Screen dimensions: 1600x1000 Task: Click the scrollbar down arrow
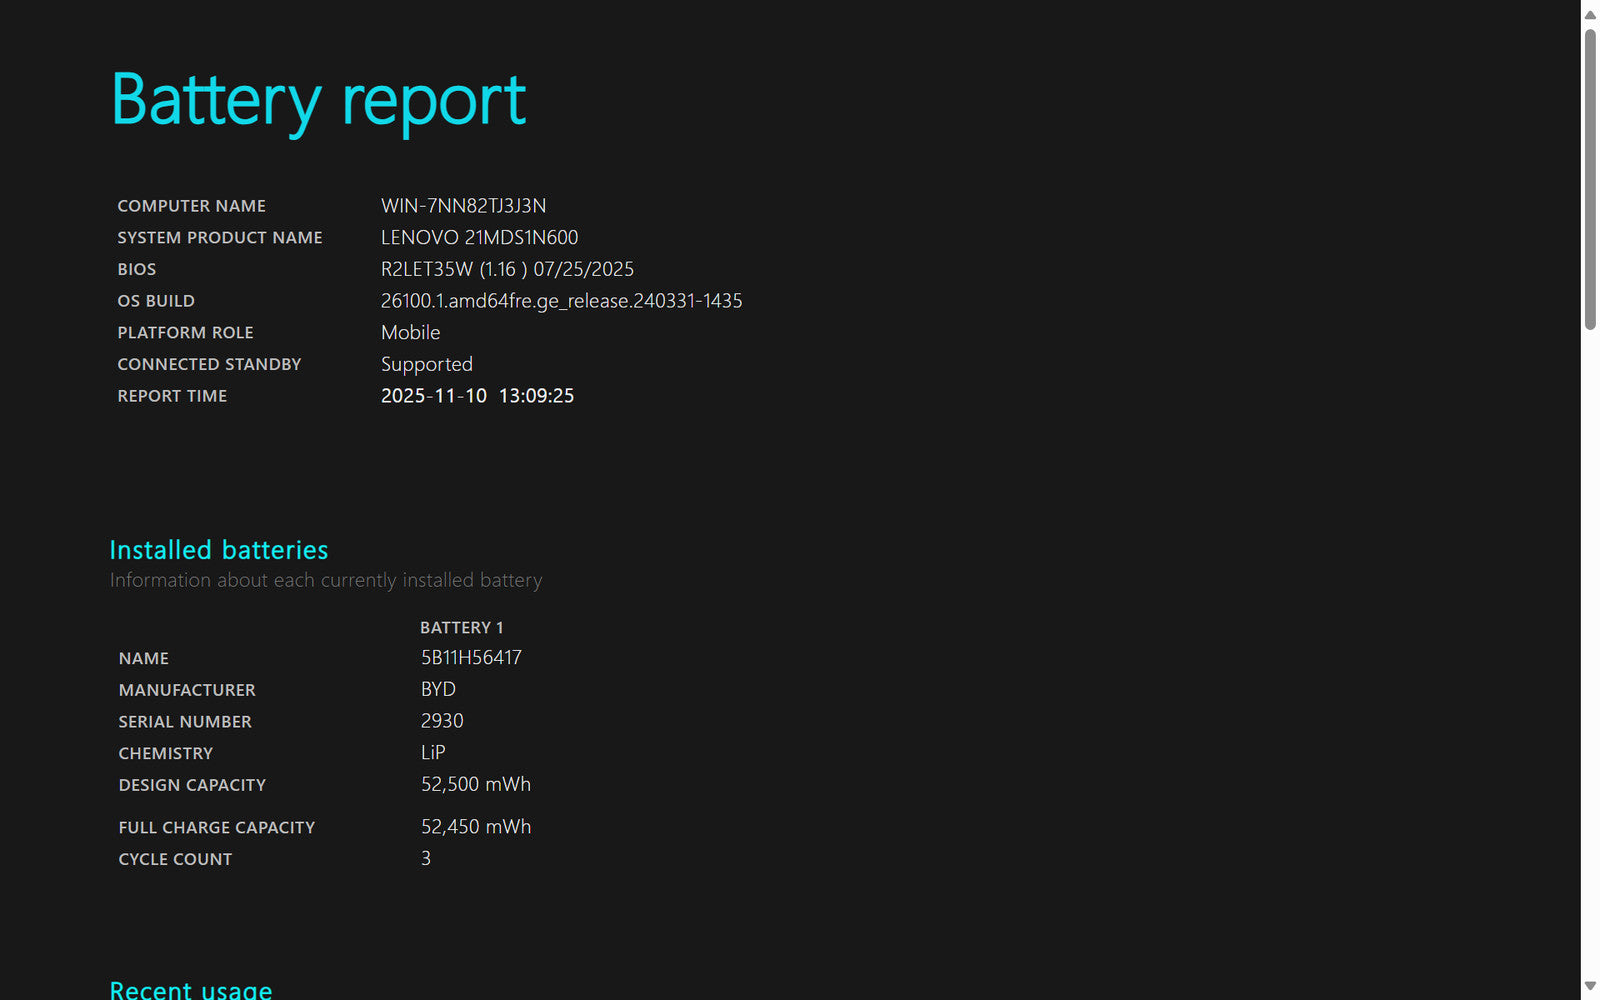click(x=1590, y=986)
